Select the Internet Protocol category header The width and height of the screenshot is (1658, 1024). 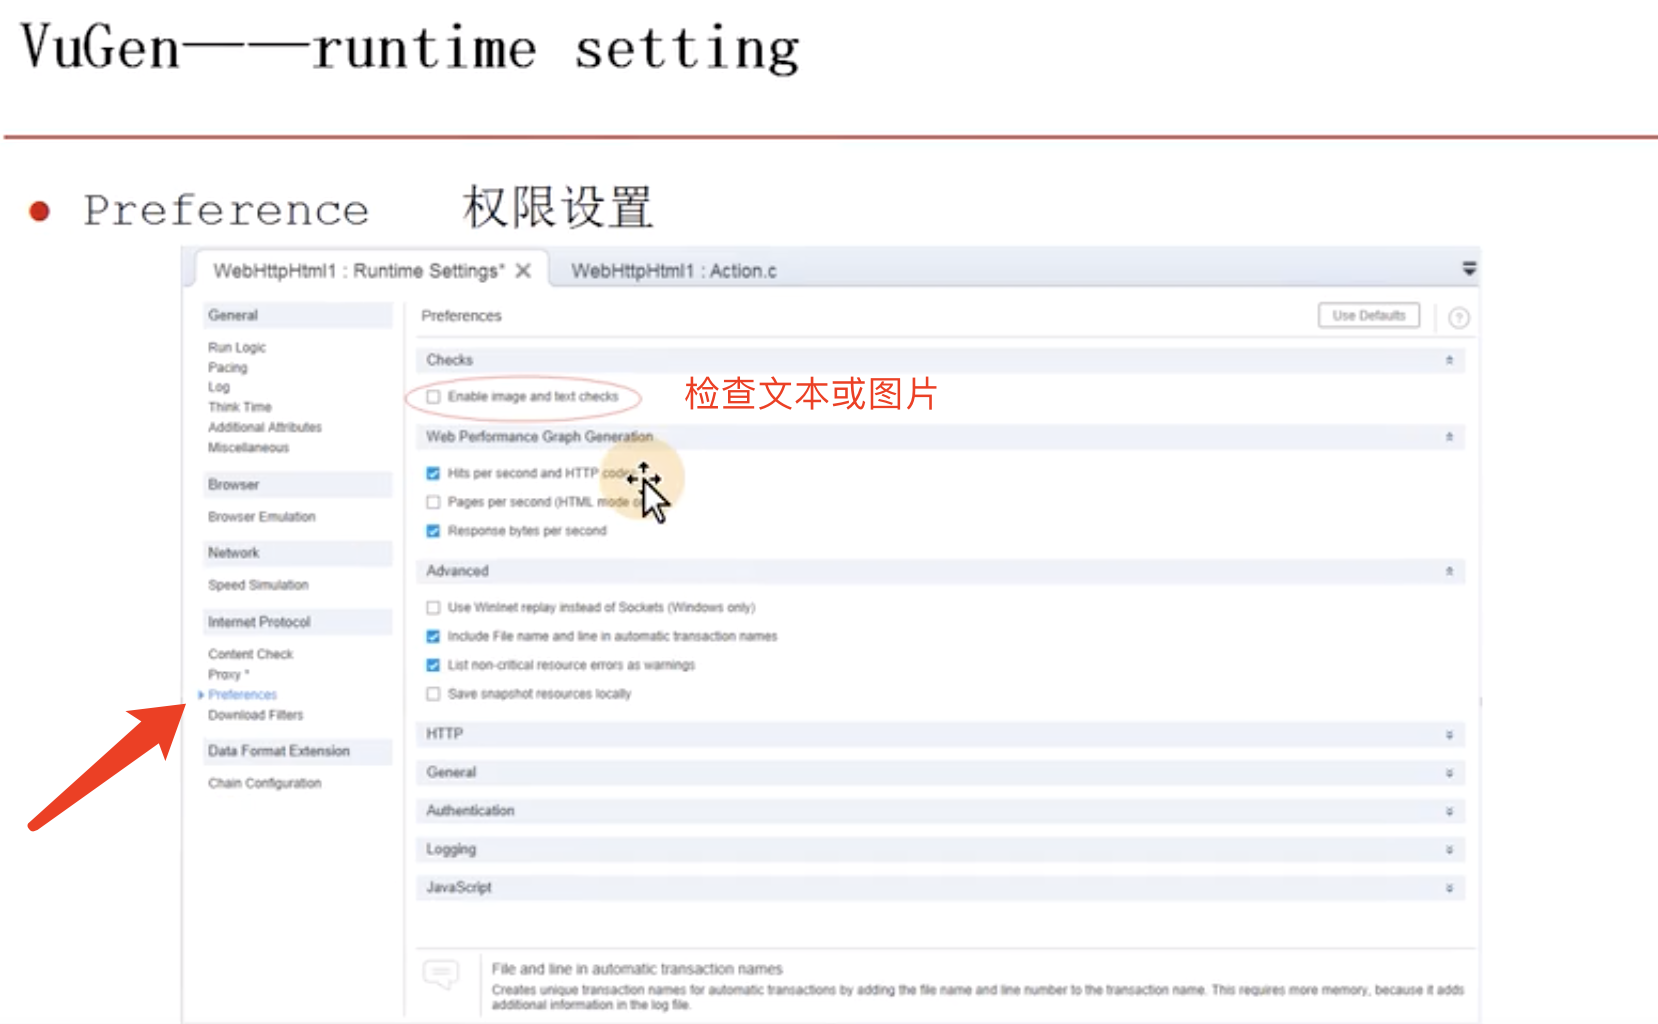point(297,621)
